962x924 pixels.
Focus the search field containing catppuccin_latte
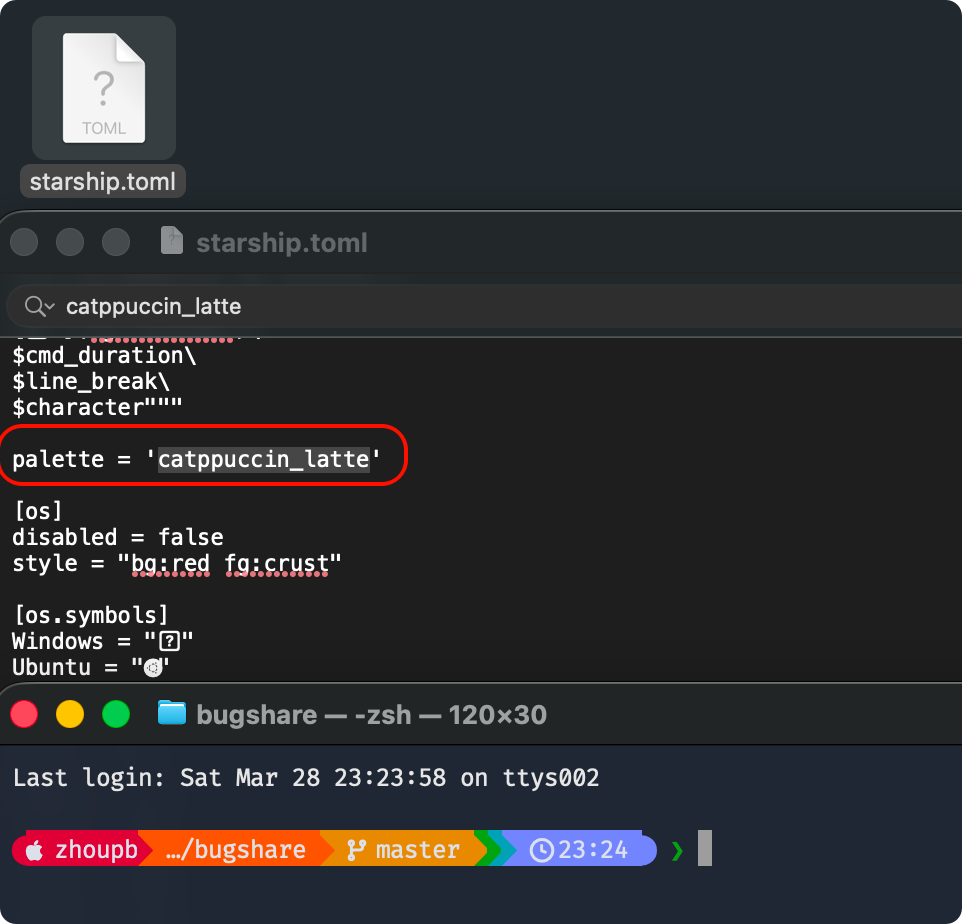pyautogui.click(x=400, y=306)
